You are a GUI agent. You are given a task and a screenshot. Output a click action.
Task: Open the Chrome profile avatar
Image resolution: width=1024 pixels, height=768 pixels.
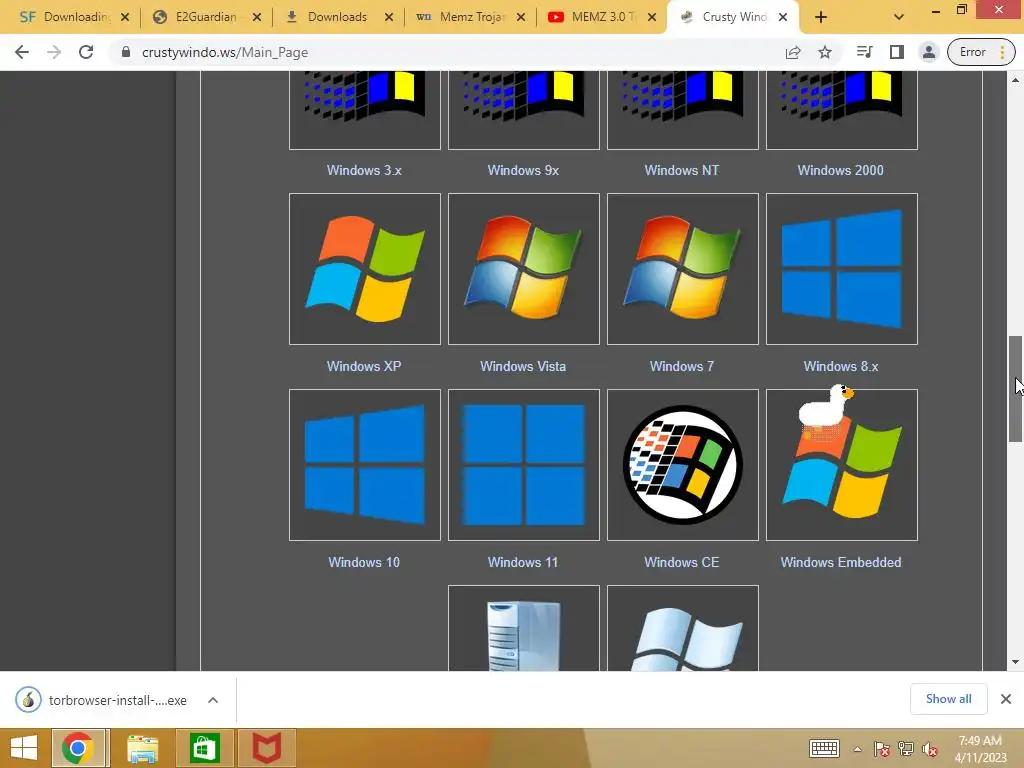pos(929,52)
